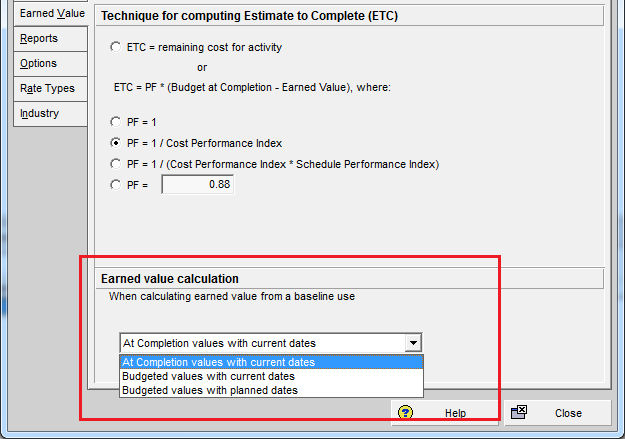
Task: Click the yellow Help question mark icon
Action: [x=405, y=412]
